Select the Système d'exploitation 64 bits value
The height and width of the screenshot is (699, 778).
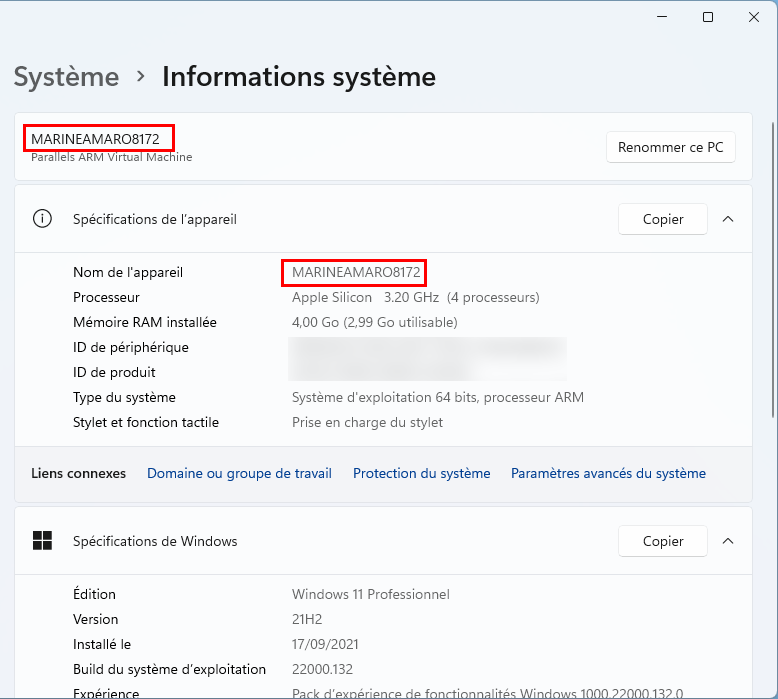(438, 397)
